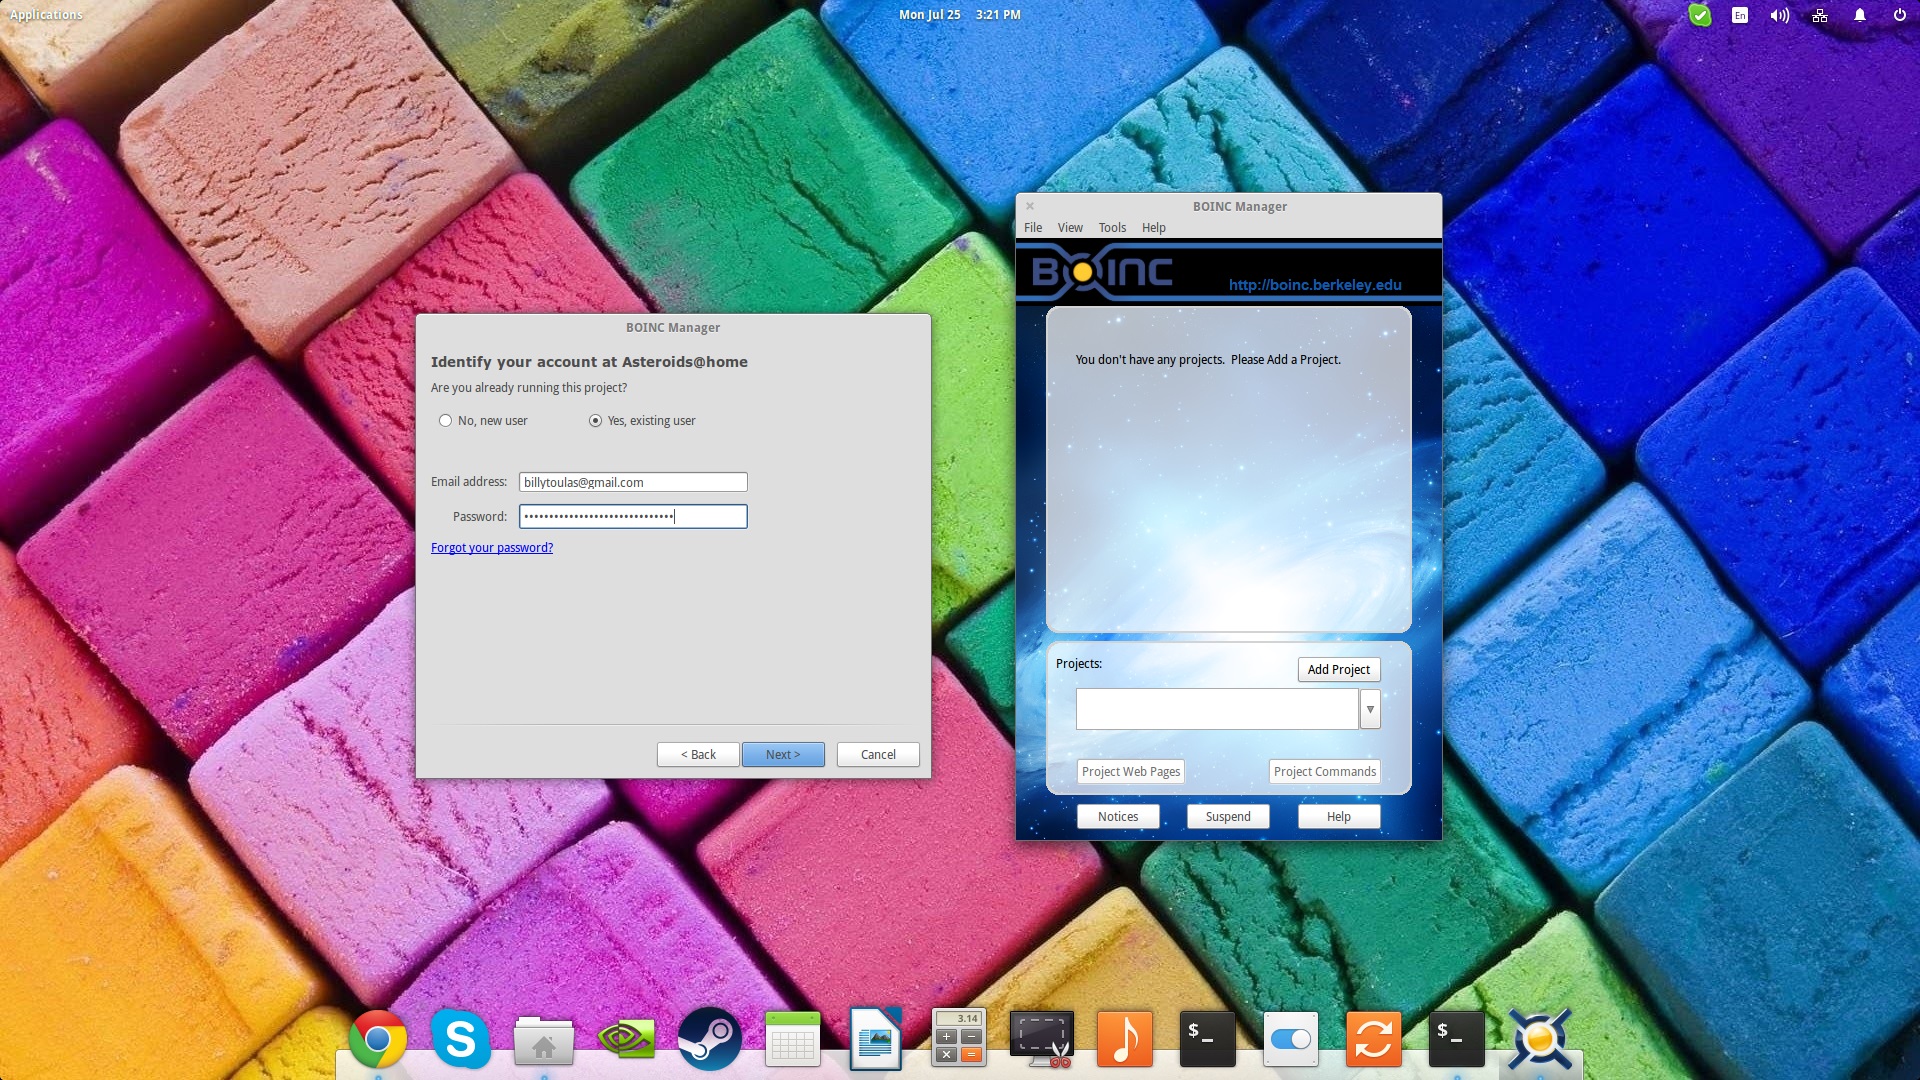Click the Projects combo box field
This screenshot has width=1920, height=1080.
point(1217,709)
